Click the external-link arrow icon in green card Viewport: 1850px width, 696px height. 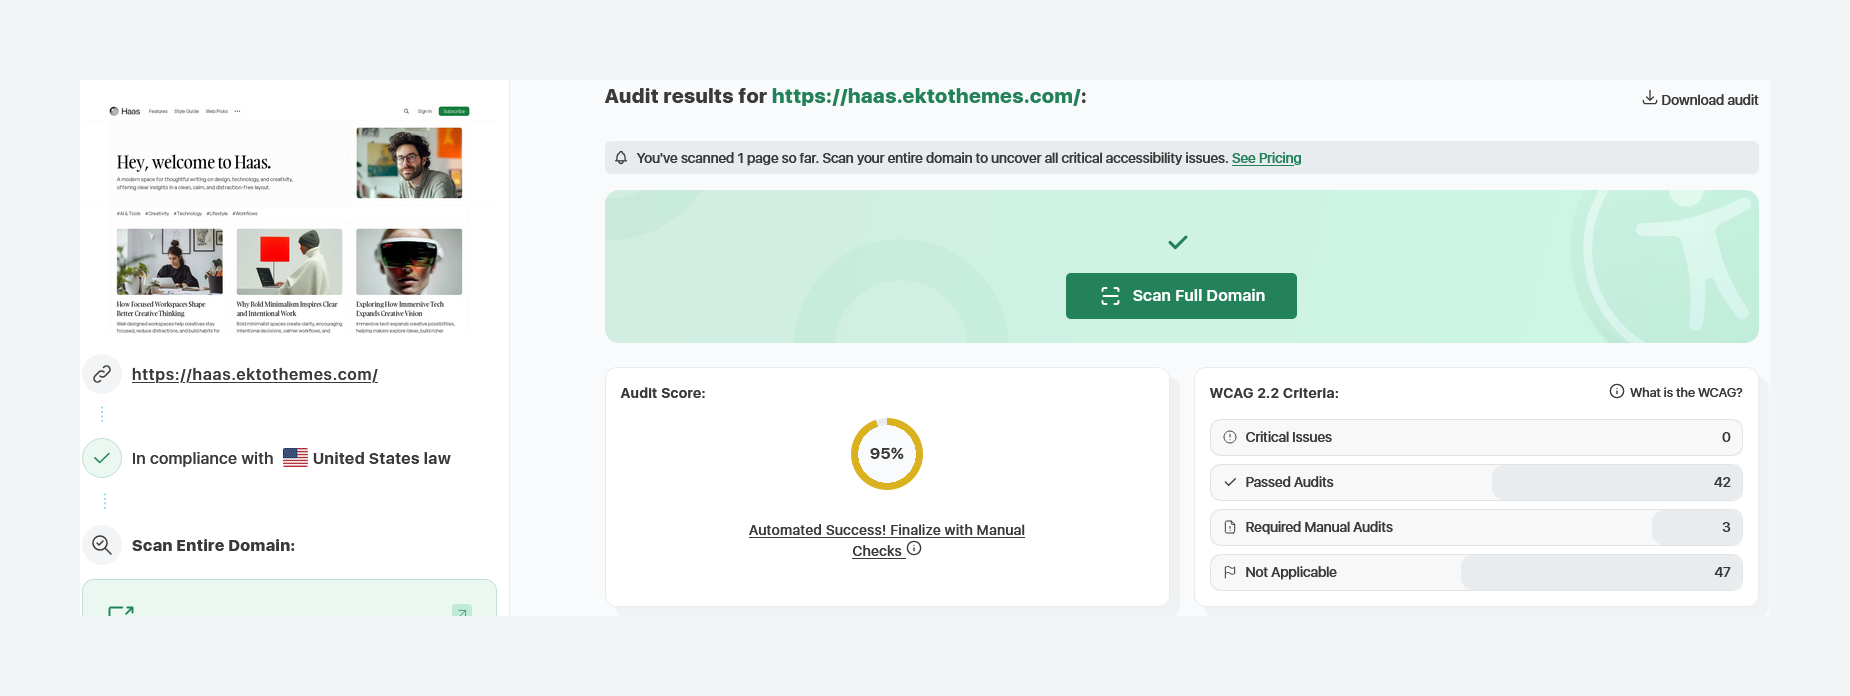coord(462,610)
